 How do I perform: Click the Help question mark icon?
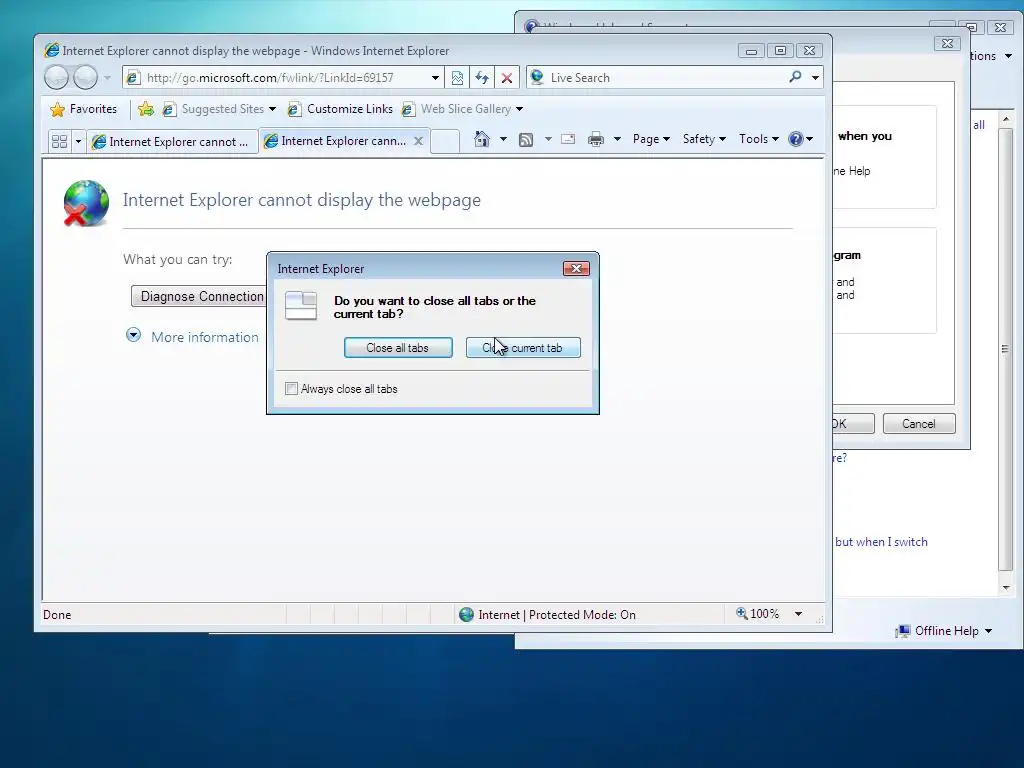coord(795,139)
